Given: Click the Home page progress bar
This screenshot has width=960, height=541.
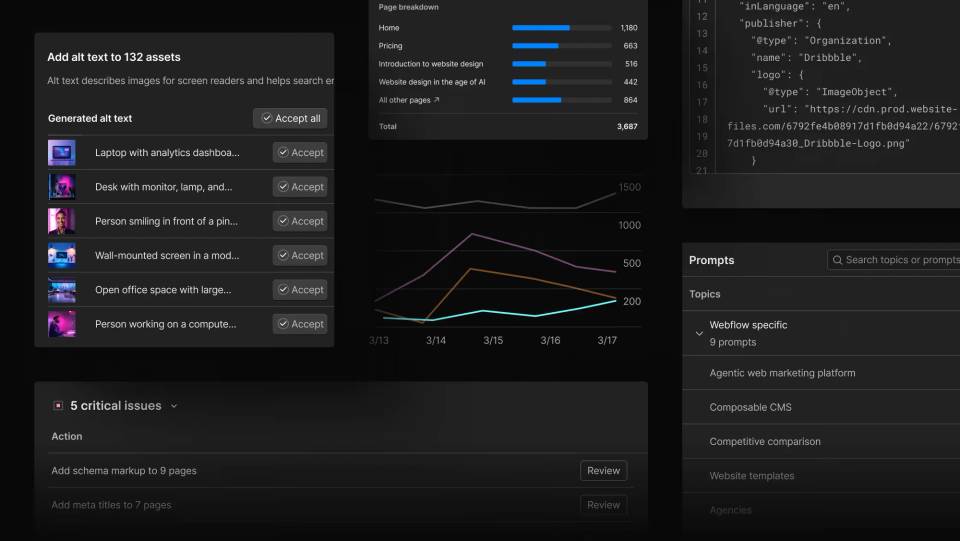Looking at the screenshot, I should point(561,28).
